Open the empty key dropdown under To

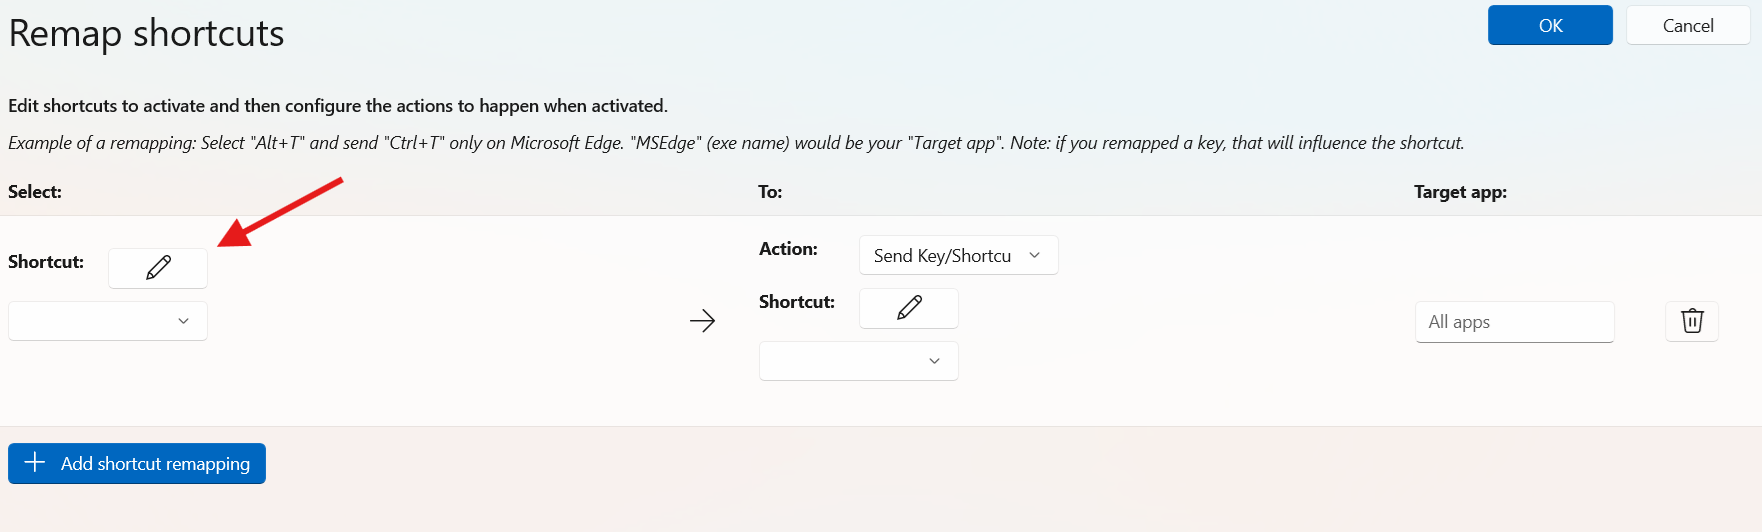pyautogui.click(x=858, y=361)
